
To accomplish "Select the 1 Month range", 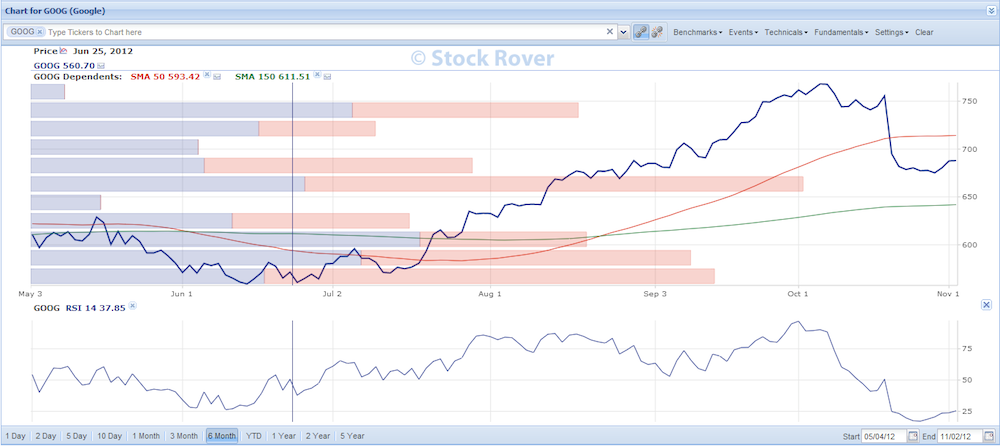I will pos(146,436).
